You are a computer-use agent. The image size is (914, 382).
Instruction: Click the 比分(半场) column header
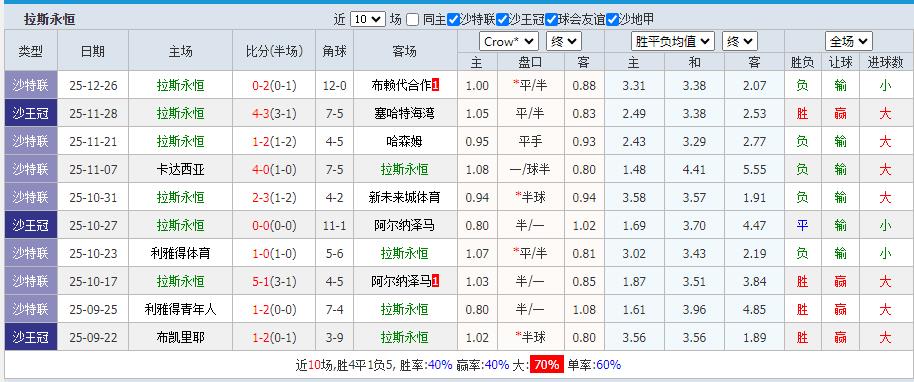point(274,51)
